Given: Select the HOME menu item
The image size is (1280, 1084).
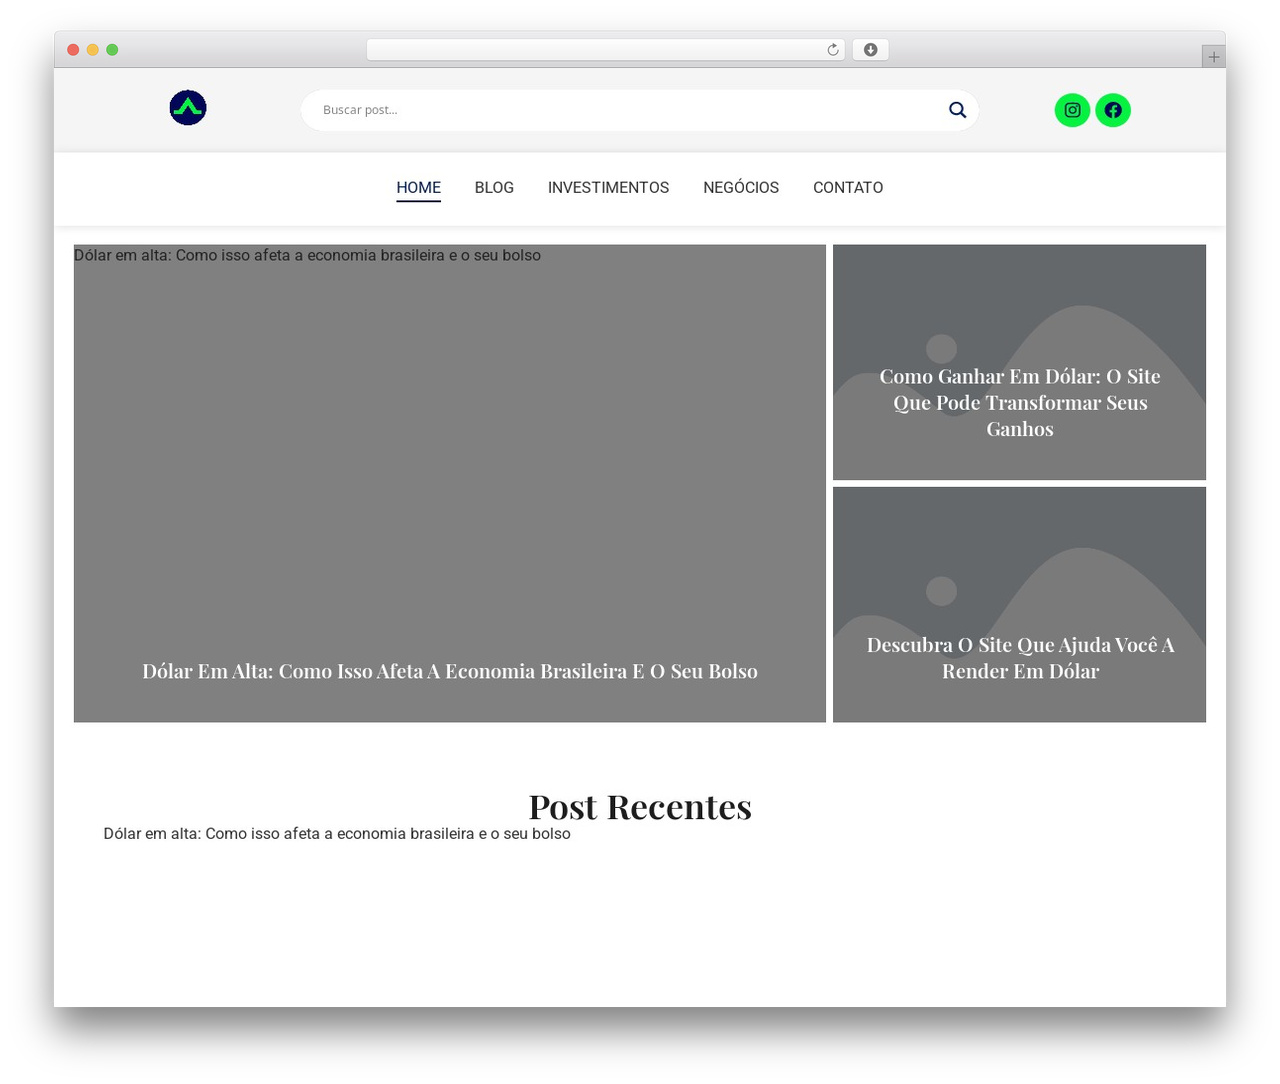Looking at the screenshot, I should 418,188.
